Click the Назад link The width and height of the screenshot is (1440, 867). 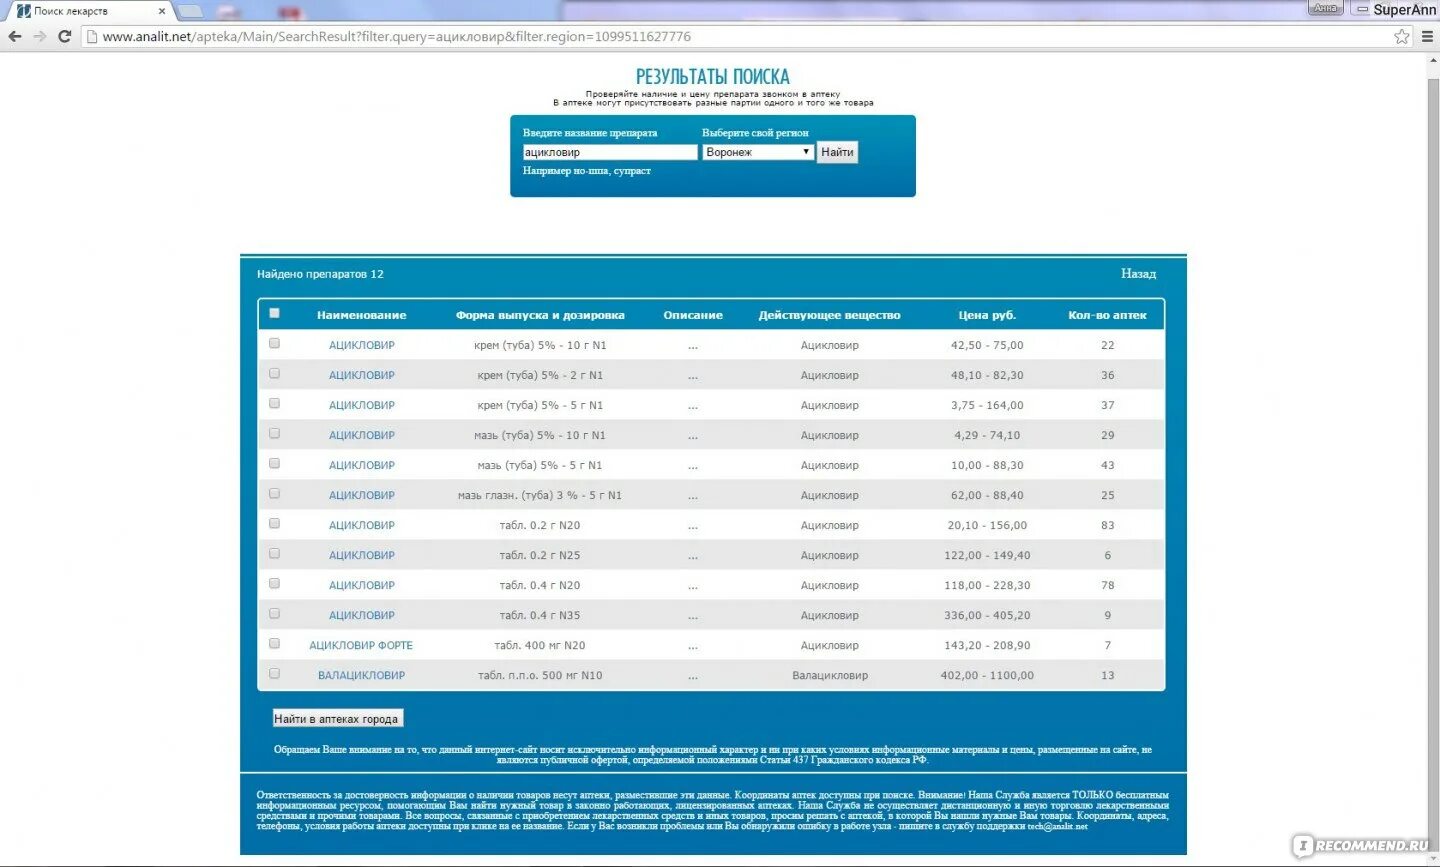pos(1138,274)
